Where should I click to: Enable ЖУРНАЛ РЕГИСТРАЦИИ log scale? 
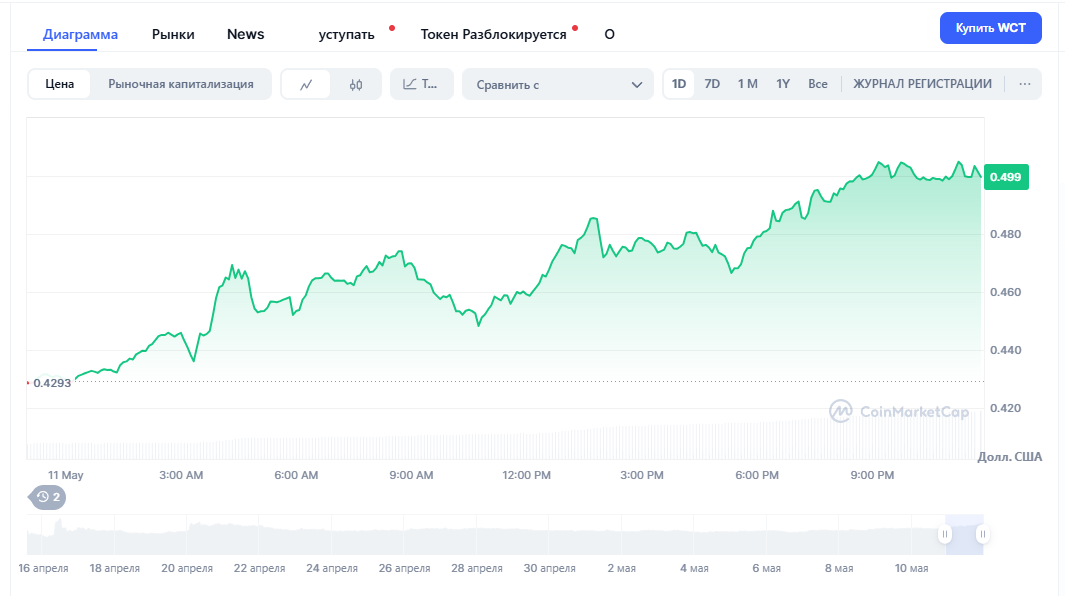(922, 84)
